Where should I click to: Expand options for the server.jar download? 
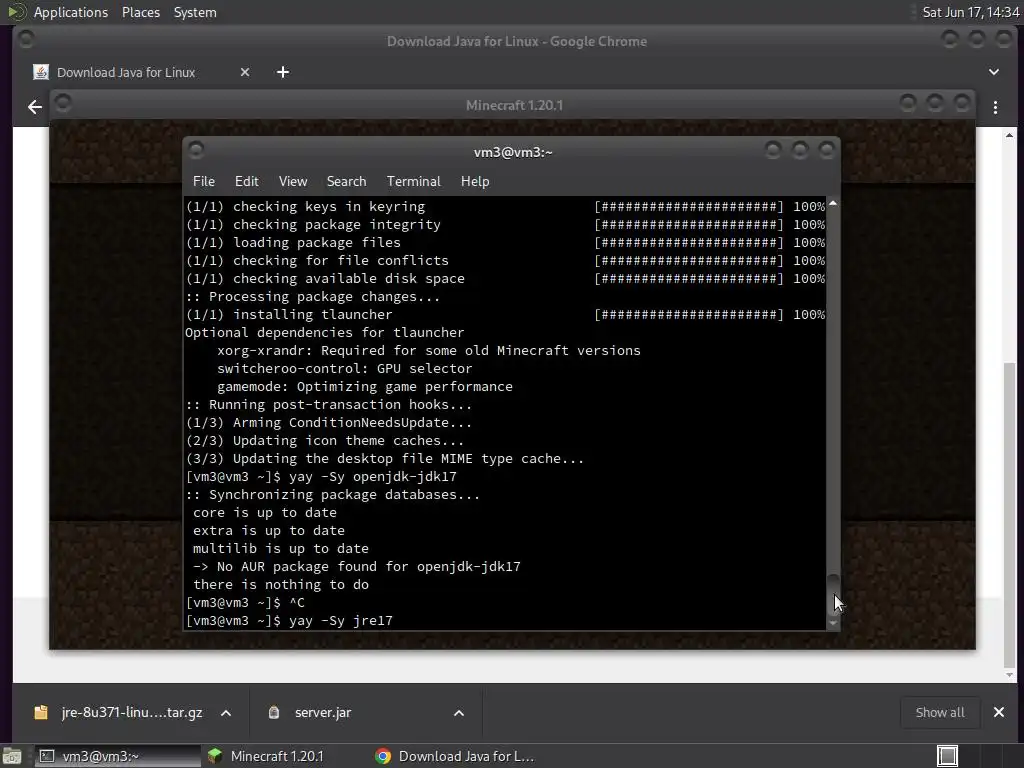pos(459,713)
